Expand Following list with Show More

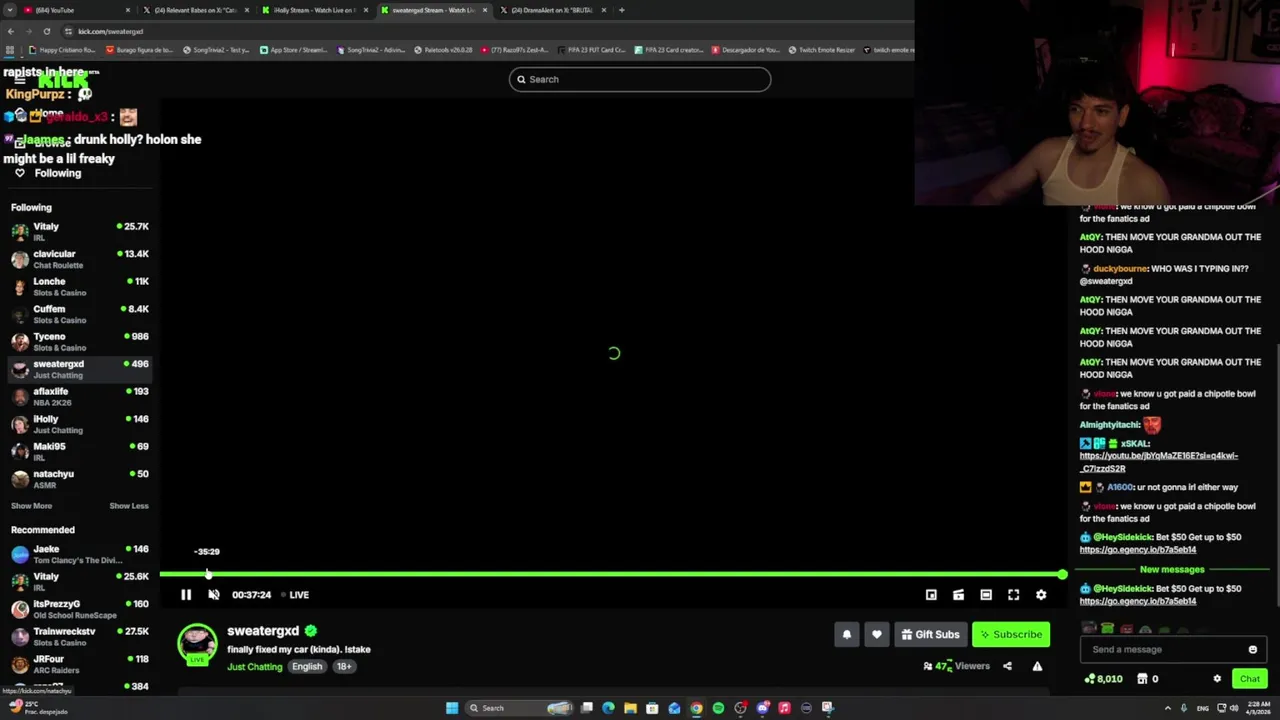click(31, 506)
